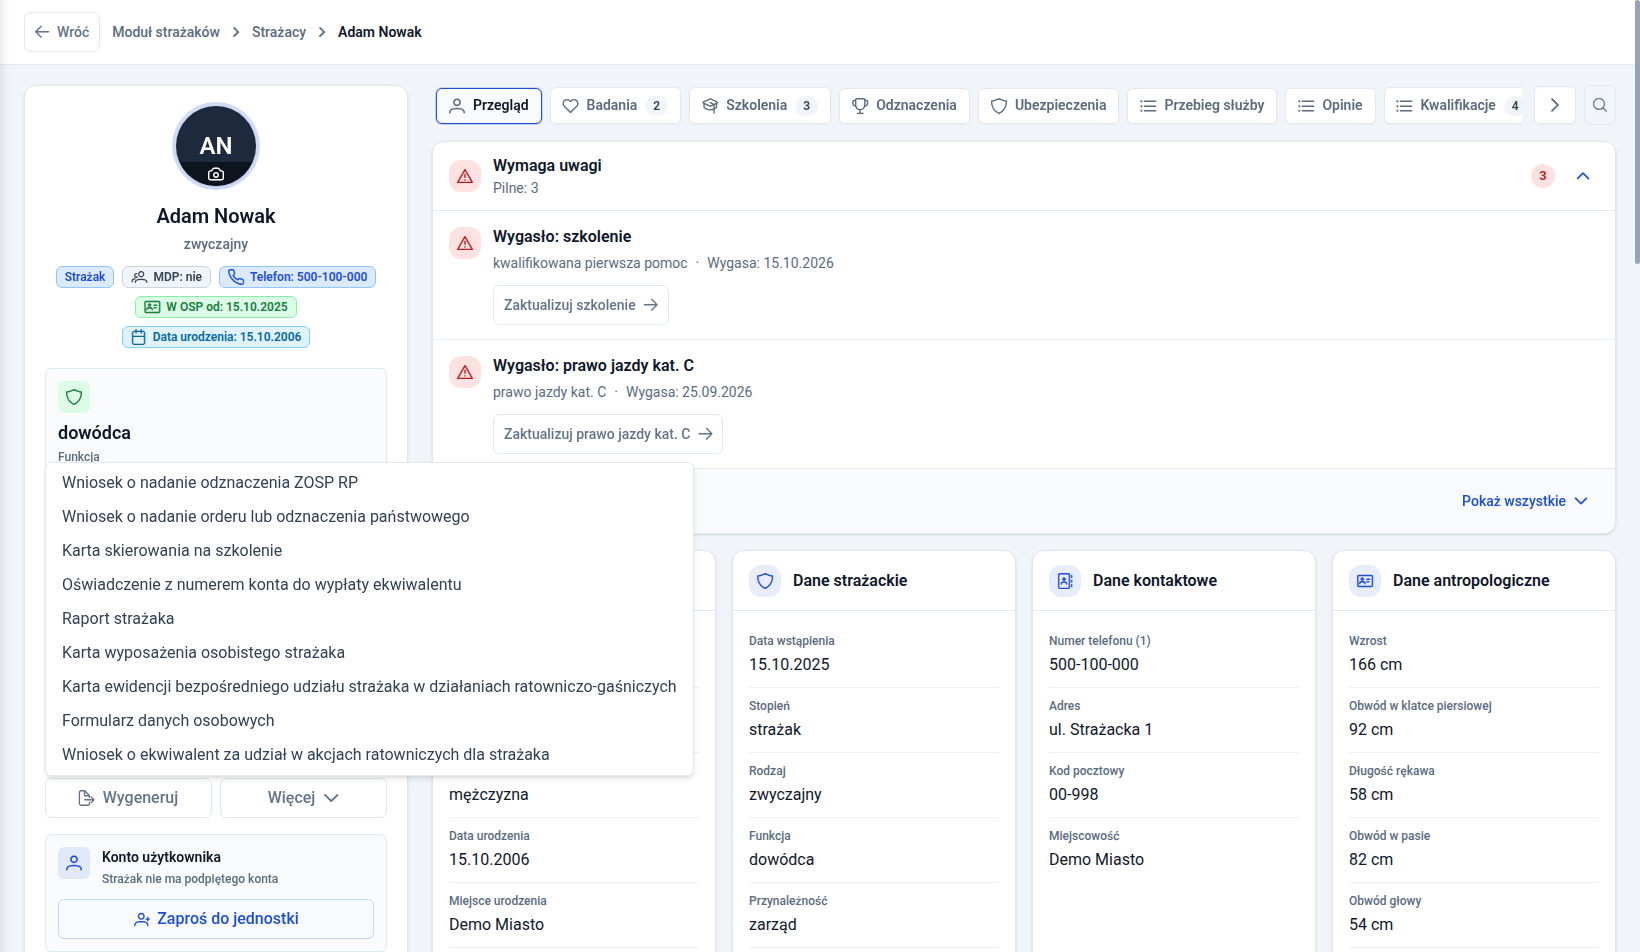Click the alert icon for Wygasło: szkolenie
Image resolution: width=1640 pixels, height=952 pixels.
click(465, 243)
